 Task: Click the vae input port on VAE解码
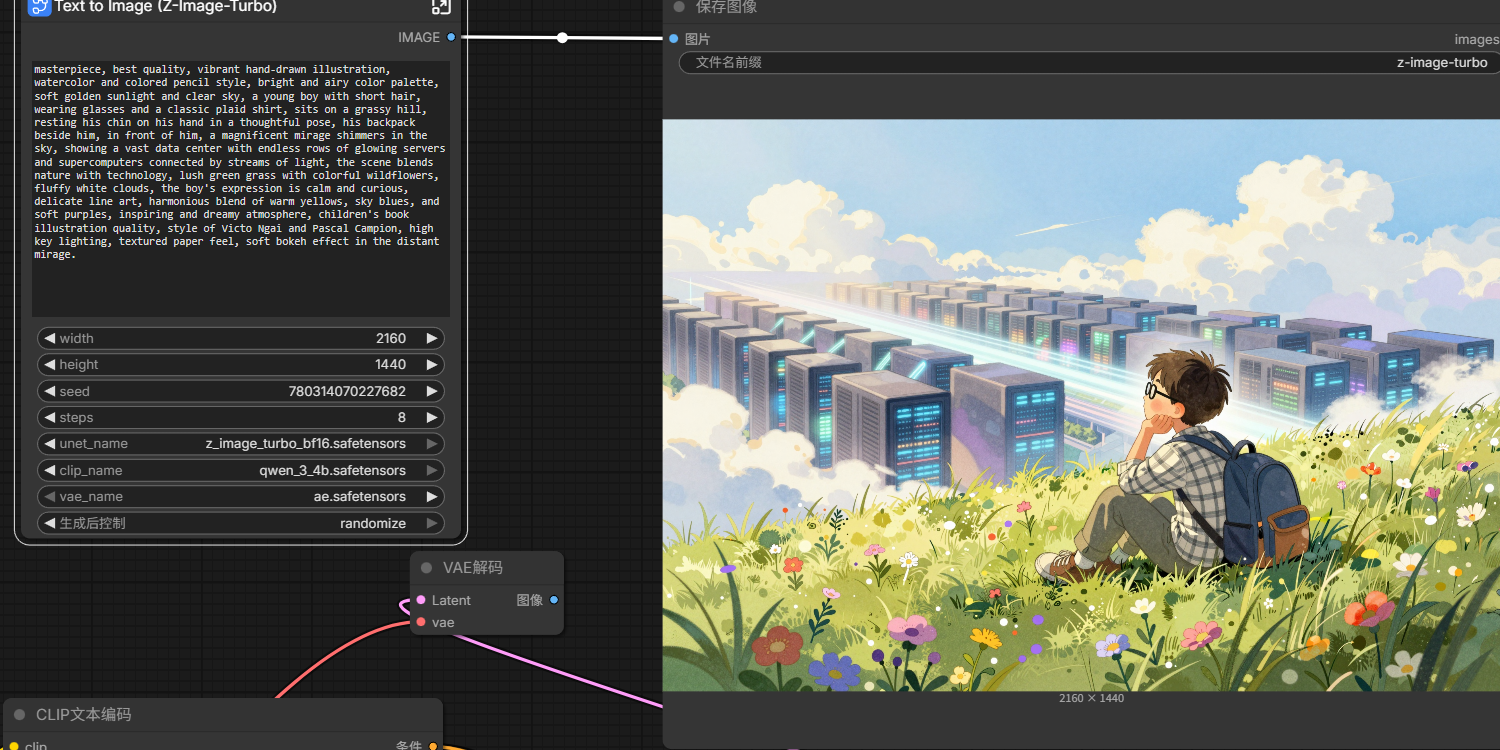click(x=420, y=622)
